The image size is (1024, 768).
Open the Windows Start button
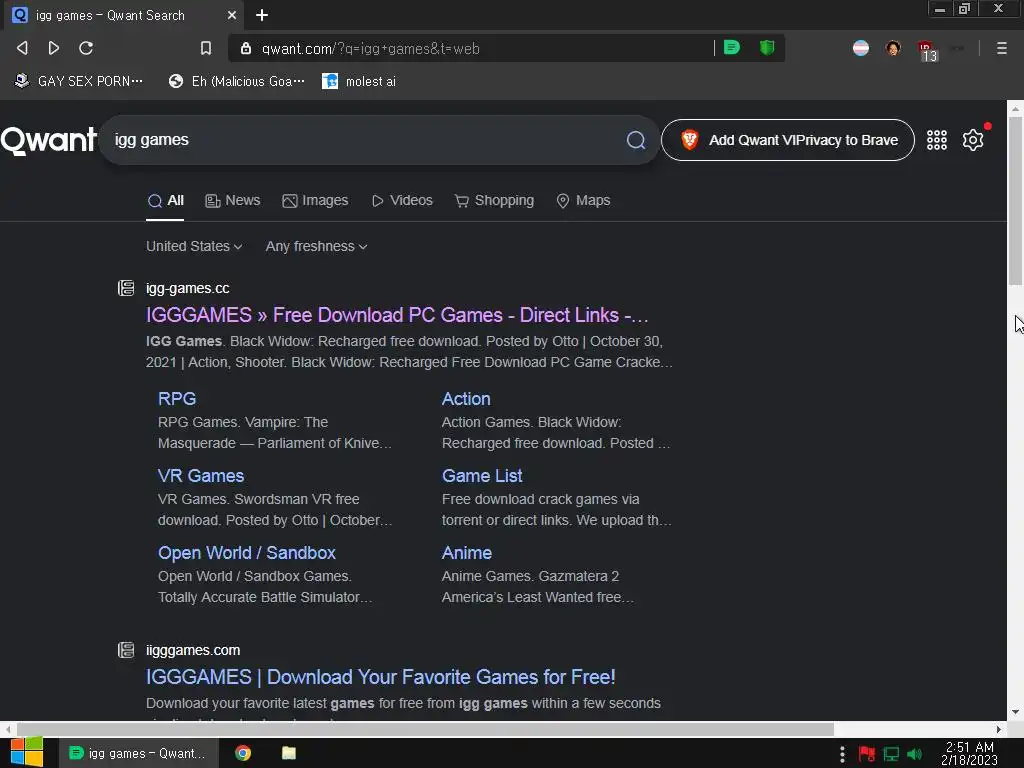27,752
